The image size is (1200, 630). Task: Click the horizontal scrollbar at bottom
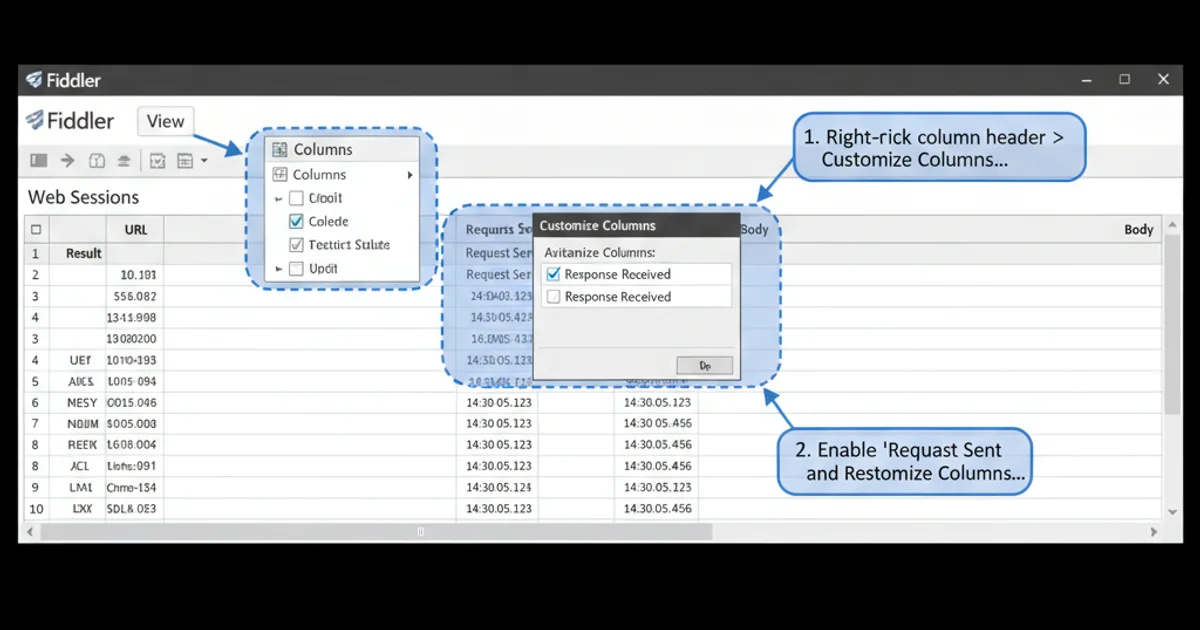click(x=420, y=532)
